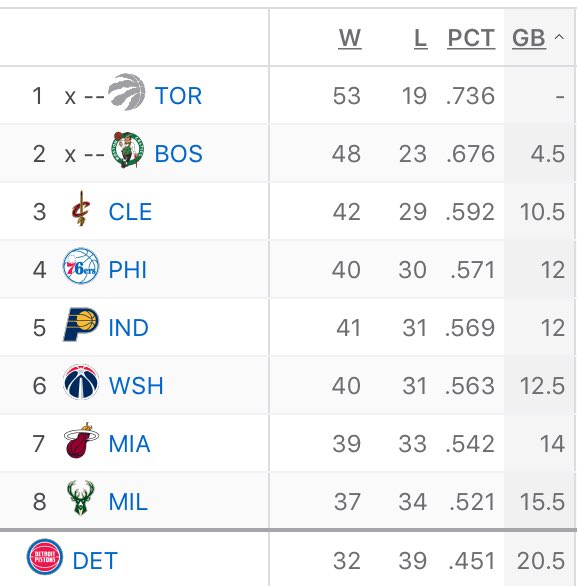The width and height of the screenshot is (577, 586).
Task: Open the TOR team link
Action: point(178,96)
